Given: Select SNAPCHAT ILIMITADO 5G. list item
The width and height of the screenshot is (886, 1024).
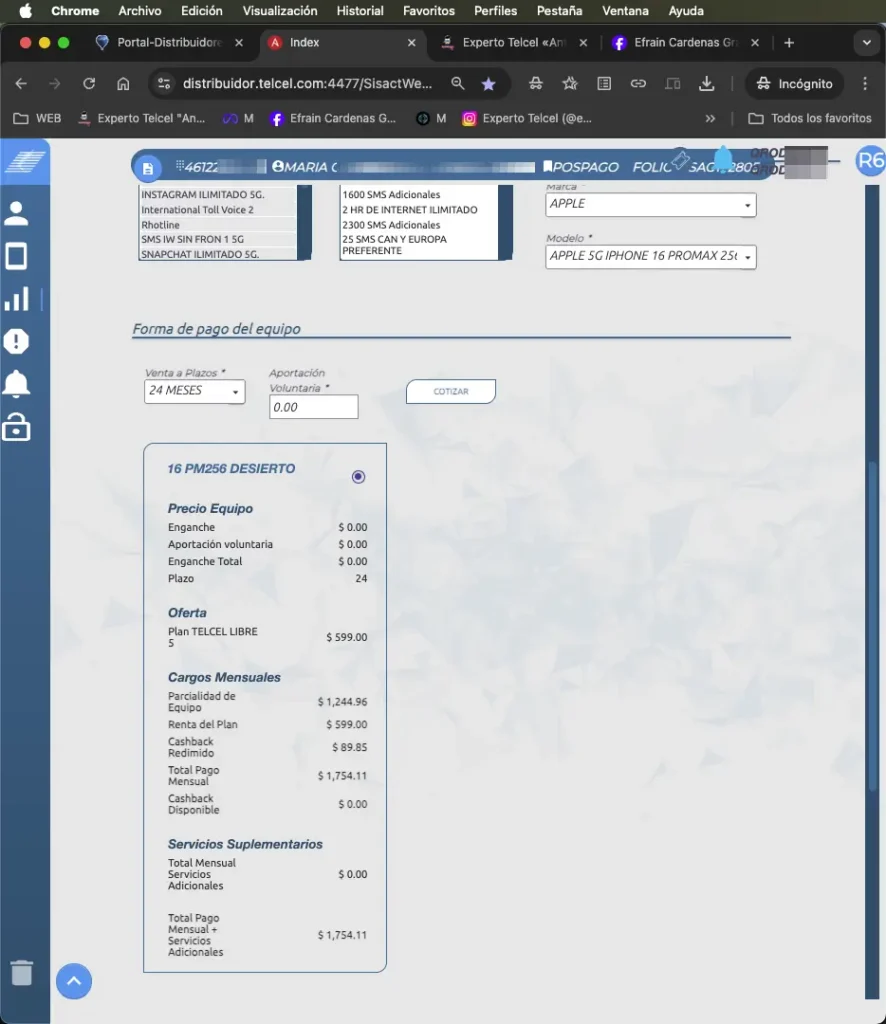Looking at the screenshot, I should point(218,255).
